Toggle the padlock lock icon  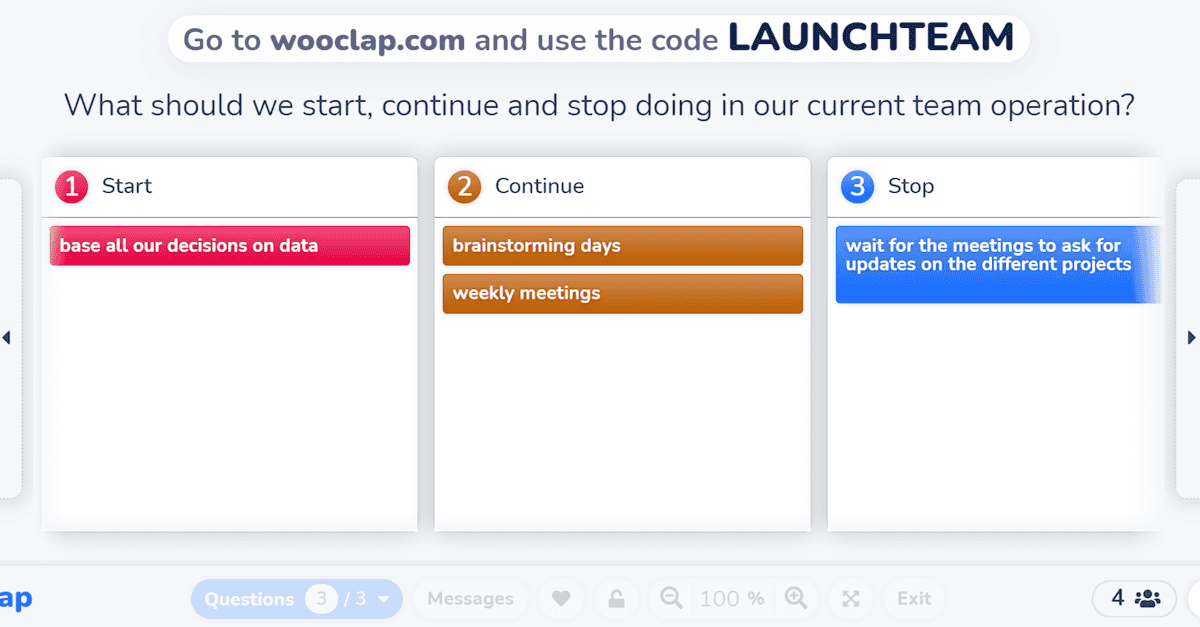[617, 599]
